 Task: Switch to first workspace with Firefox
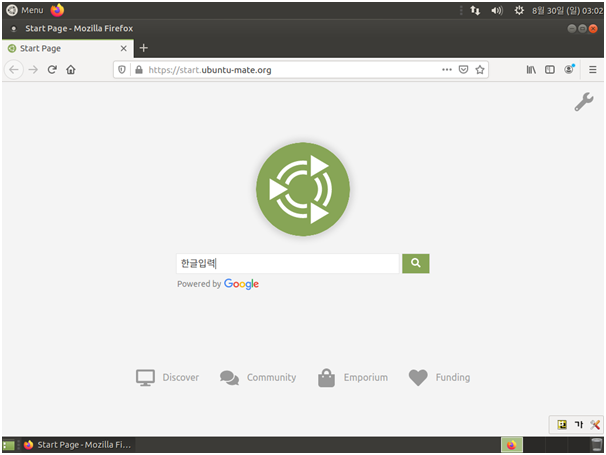(x=512, y=445)
